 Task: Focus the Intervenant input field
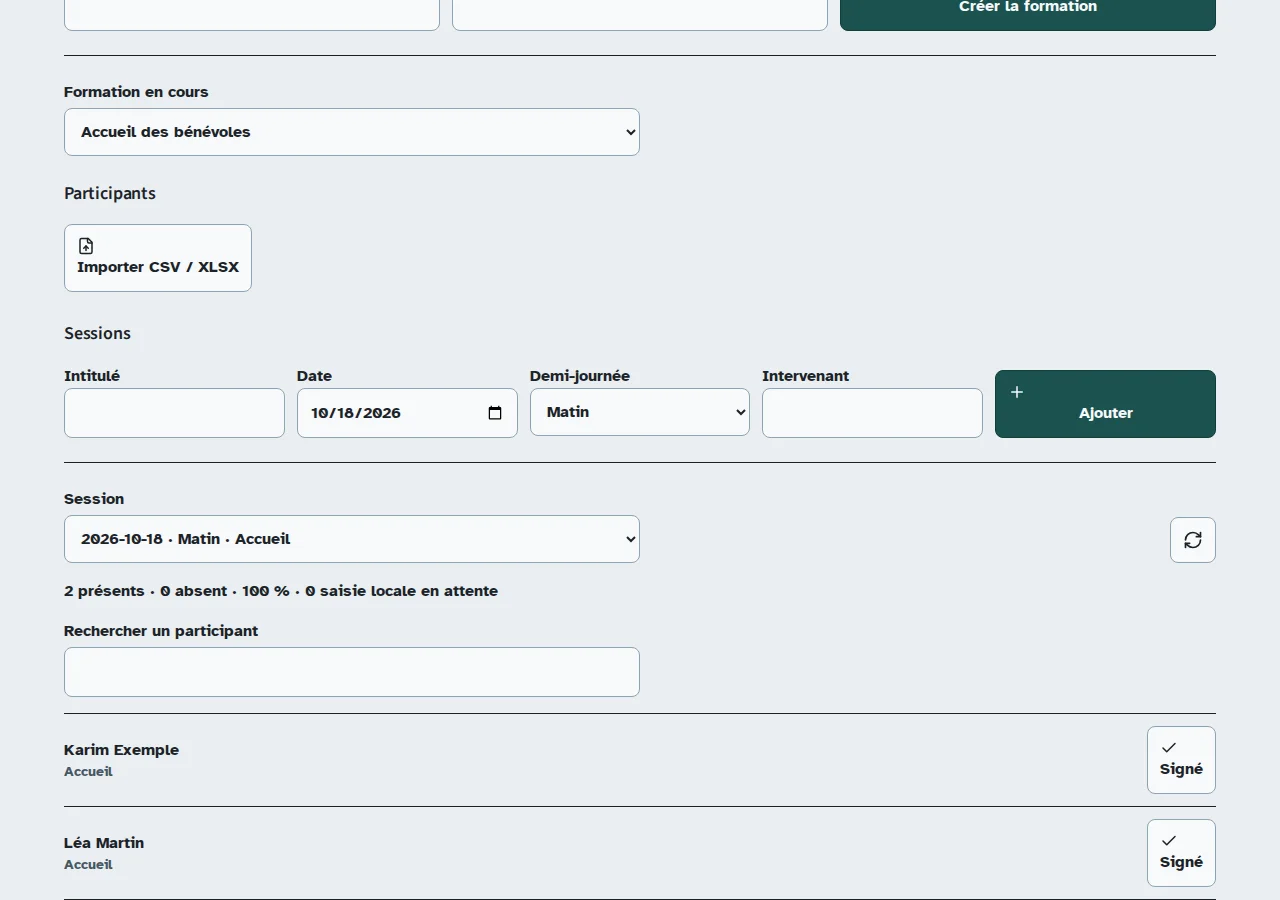pos(872,413)
